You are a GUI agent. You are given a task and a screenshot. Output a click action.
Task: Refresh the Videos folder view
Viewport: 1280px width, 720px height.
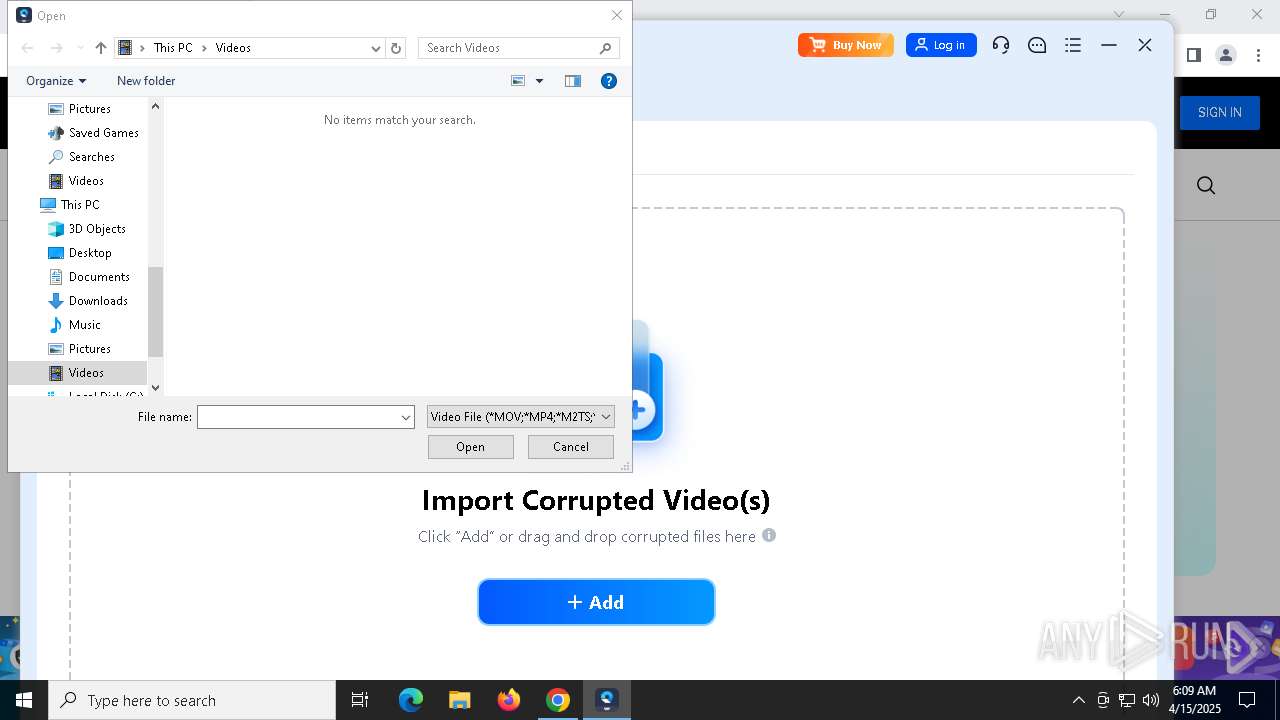click(x=396, y=48)
